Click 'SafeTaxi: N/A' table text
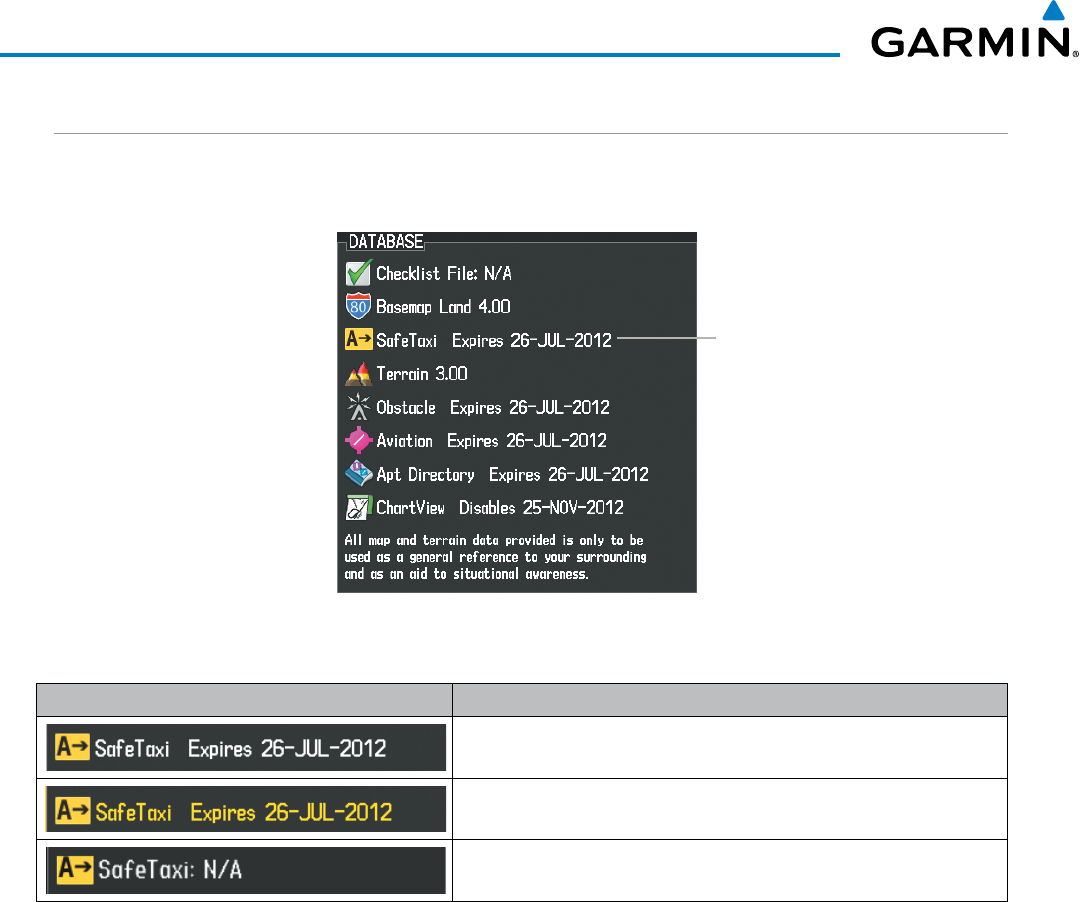Image resolution: width=1080 pixels, height=902 pixels. pos(170,870)
